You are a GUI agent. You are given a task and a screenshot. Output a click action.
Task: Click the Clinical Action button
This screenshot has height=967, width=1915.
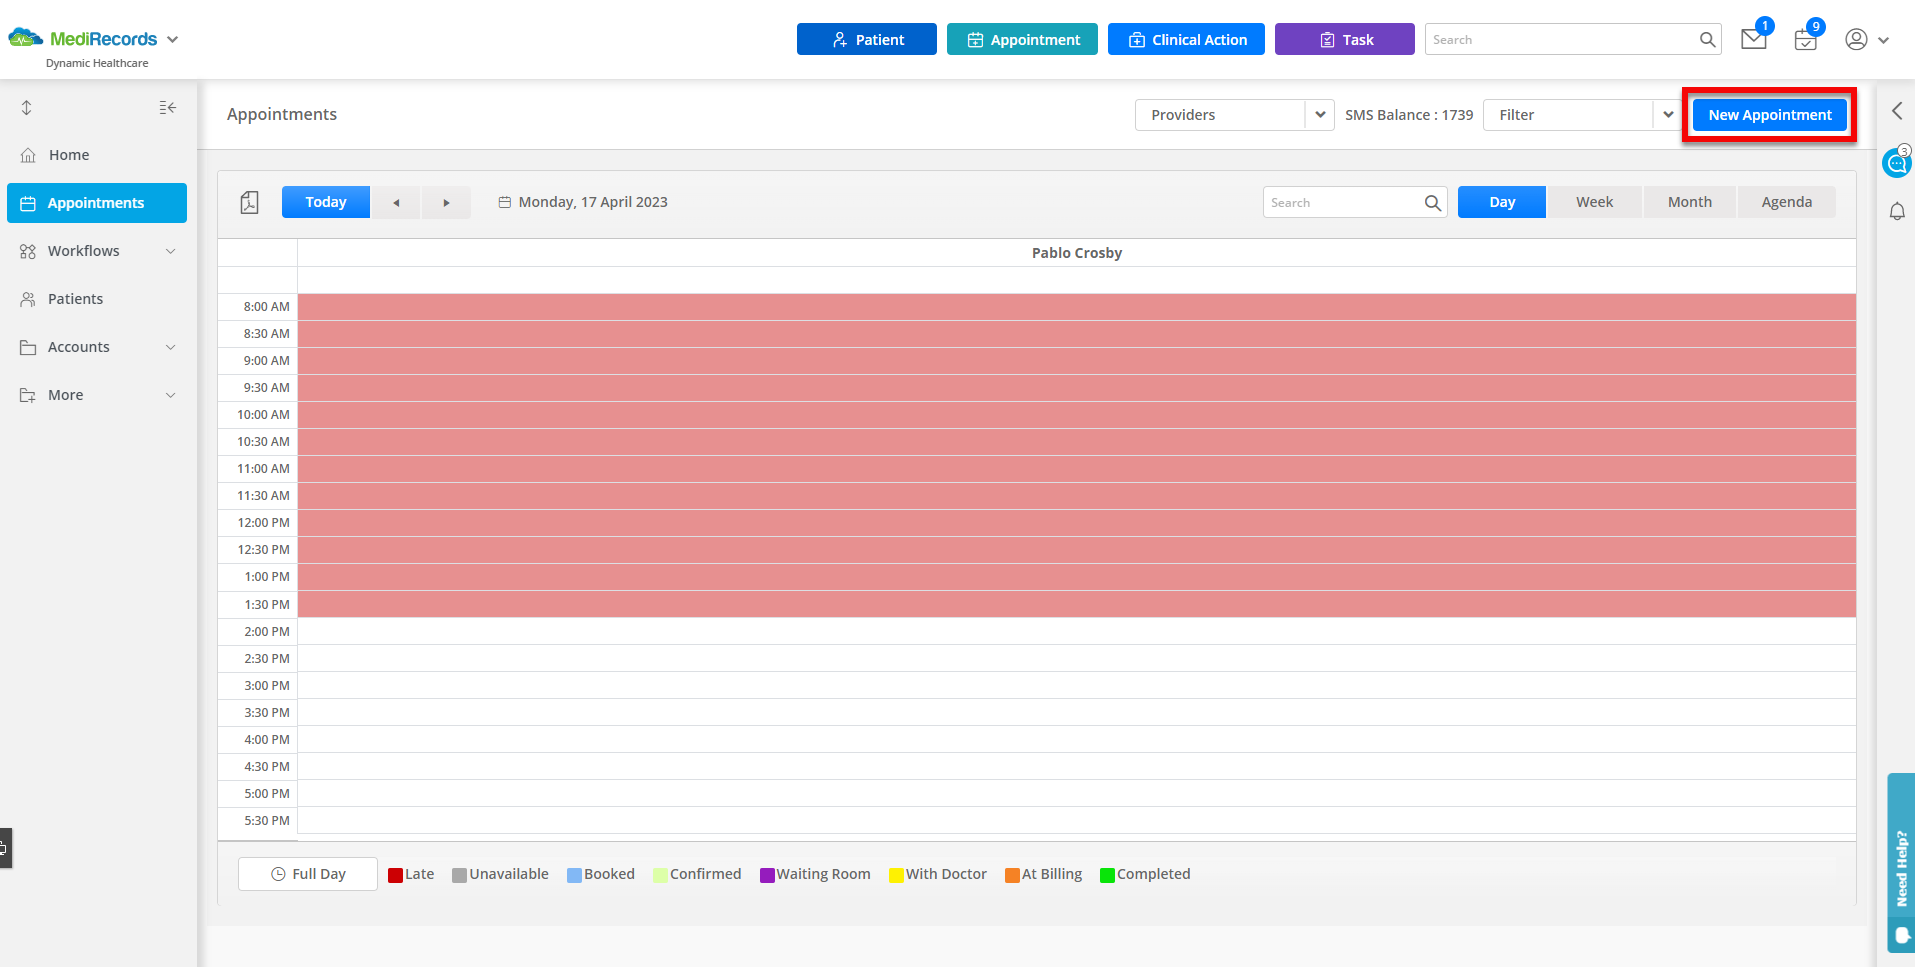click(1186, 40)
